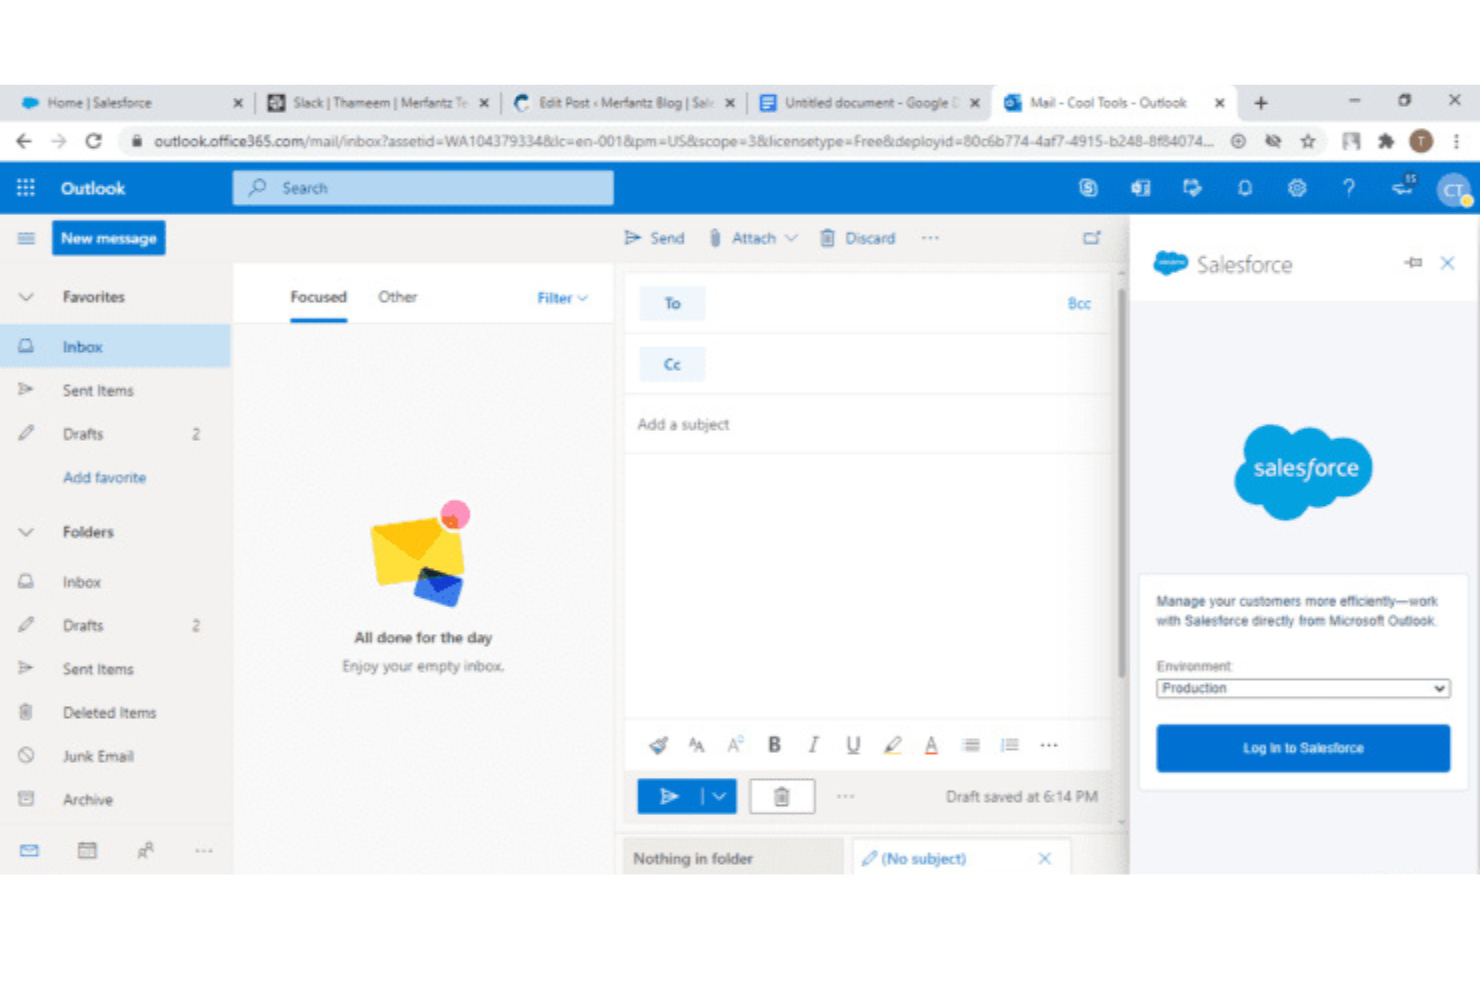Open Archive folder

click(116, 800)
